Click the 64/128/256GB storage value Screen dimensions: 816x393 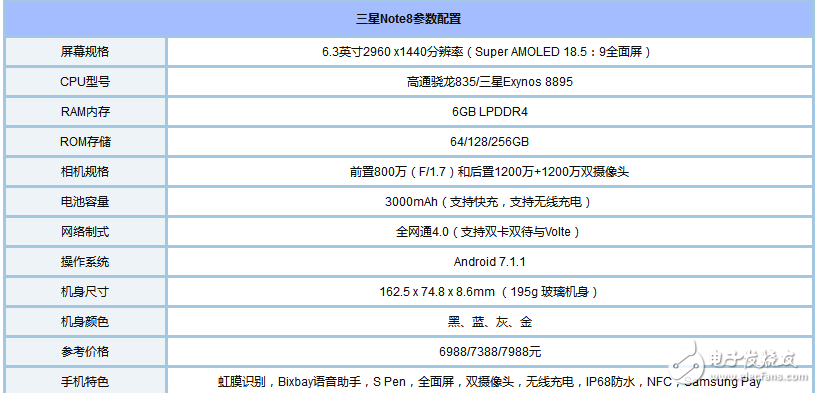pyautogui.click(x=489, y=142)
